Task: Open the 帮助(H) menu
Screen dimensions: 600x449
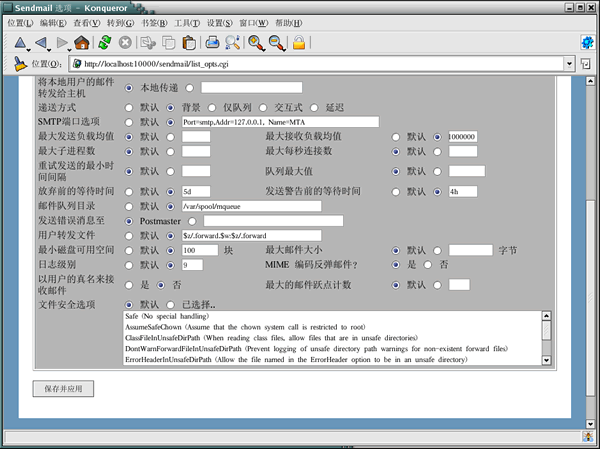Action: pos(289,23)
